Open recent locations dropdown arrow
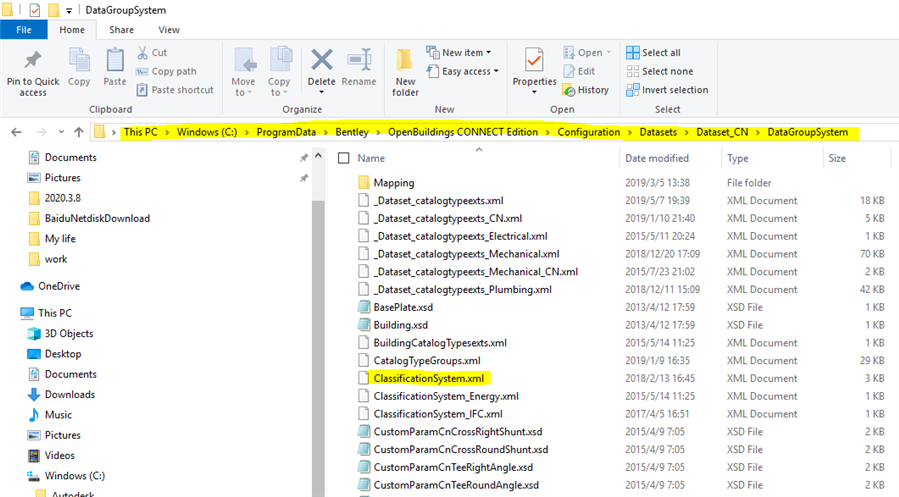The height and width of the screenshot is (497, 899). point(61,132)
